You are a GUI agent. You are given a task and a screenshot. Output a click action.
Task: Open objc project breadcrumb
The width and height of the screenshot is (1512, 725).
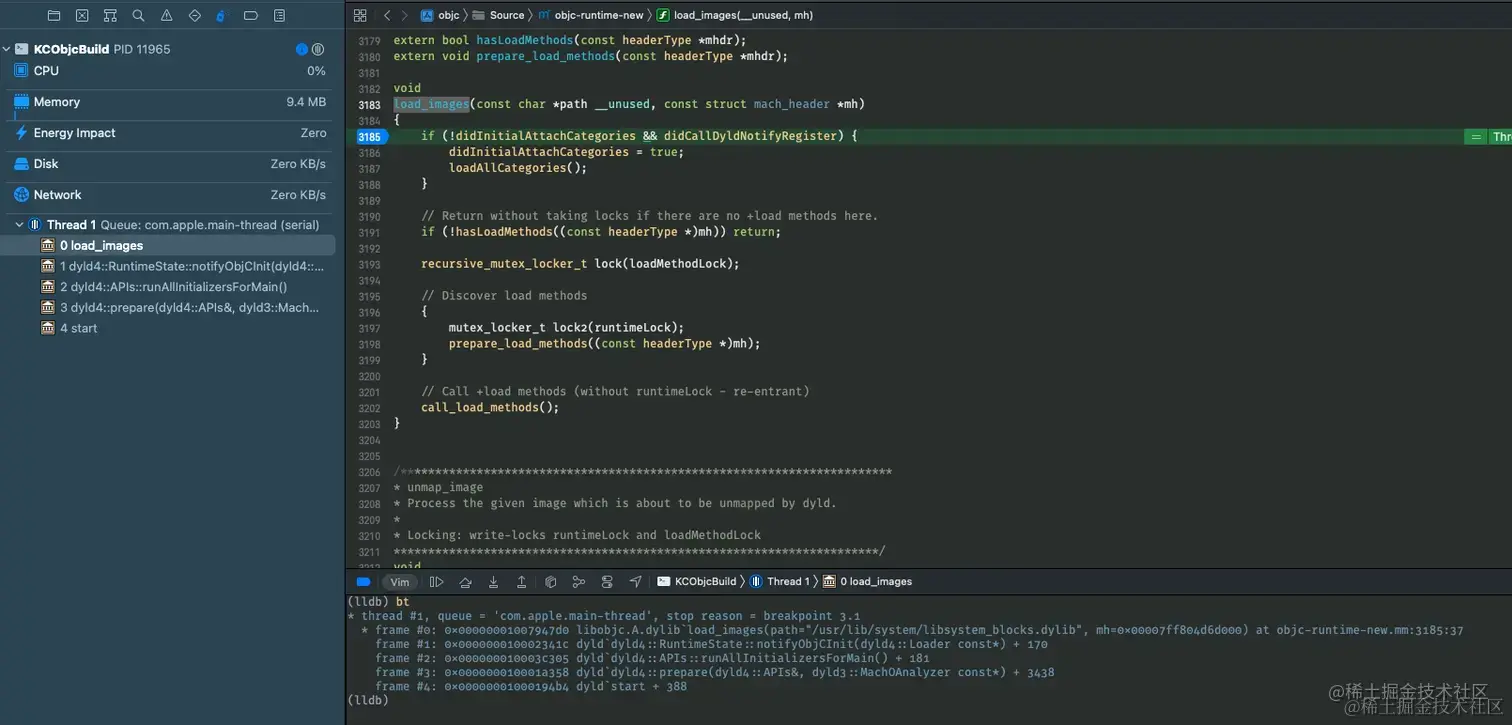pyautogui.click(x=440, y=16)
